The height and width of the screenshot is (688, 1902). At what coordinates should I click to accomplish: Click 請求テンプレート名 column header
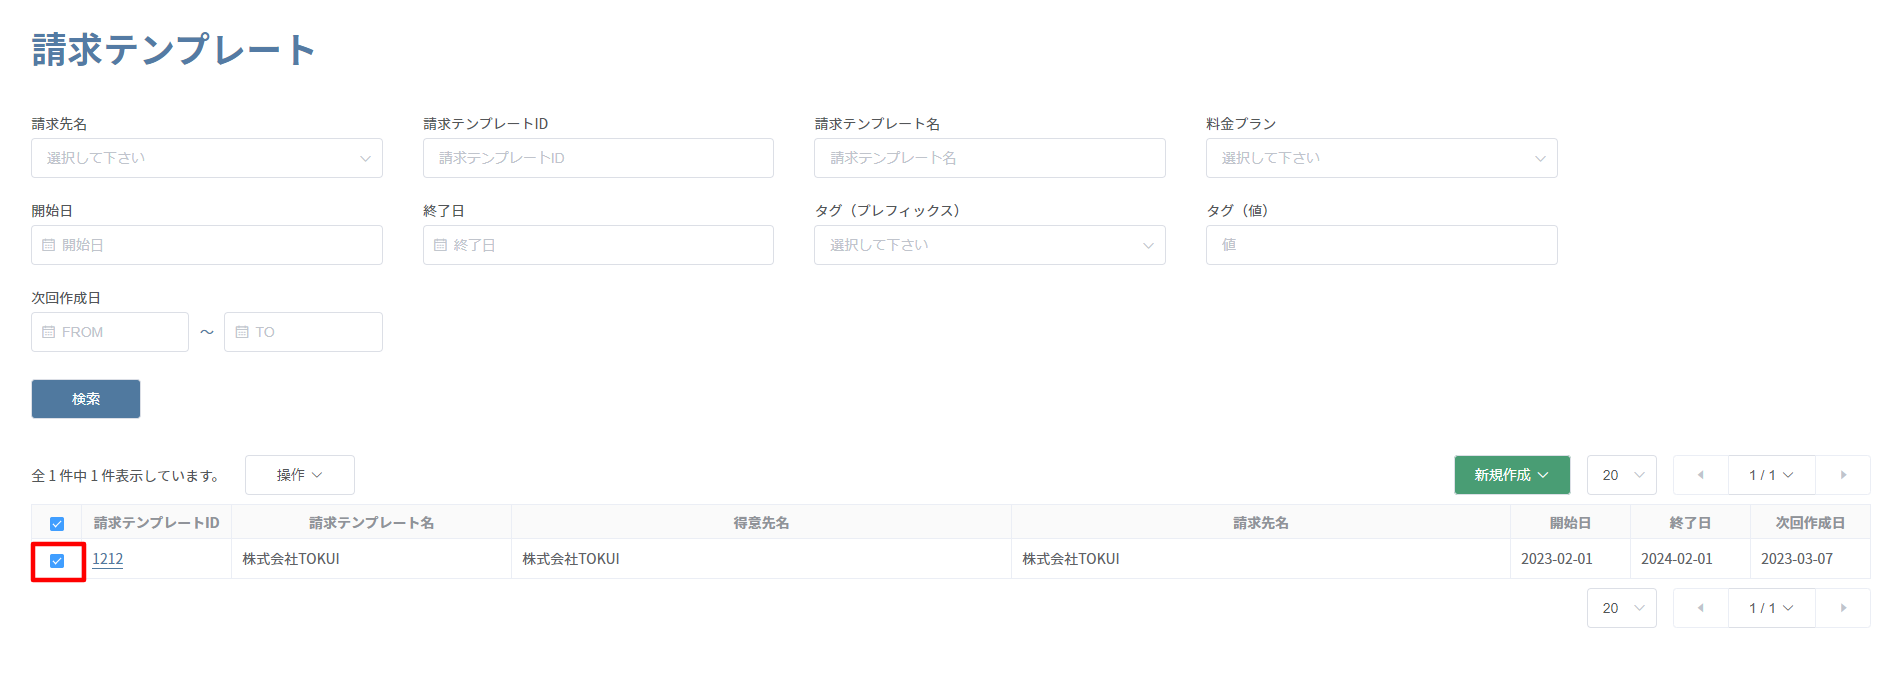coord(371,523)
